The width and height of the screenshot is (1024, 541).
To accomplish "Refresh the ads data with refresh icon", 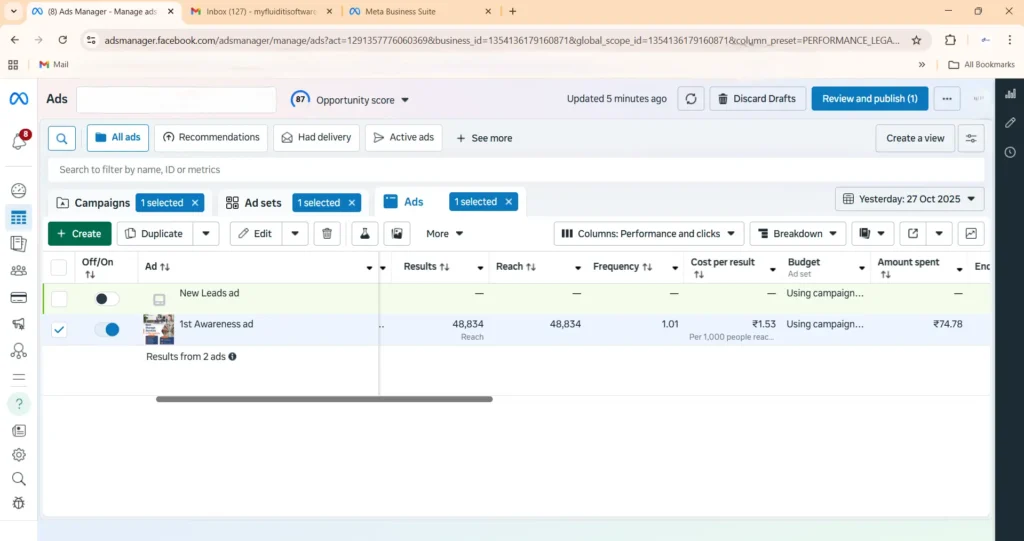I will pyautogui.click(x=691, y=99).
